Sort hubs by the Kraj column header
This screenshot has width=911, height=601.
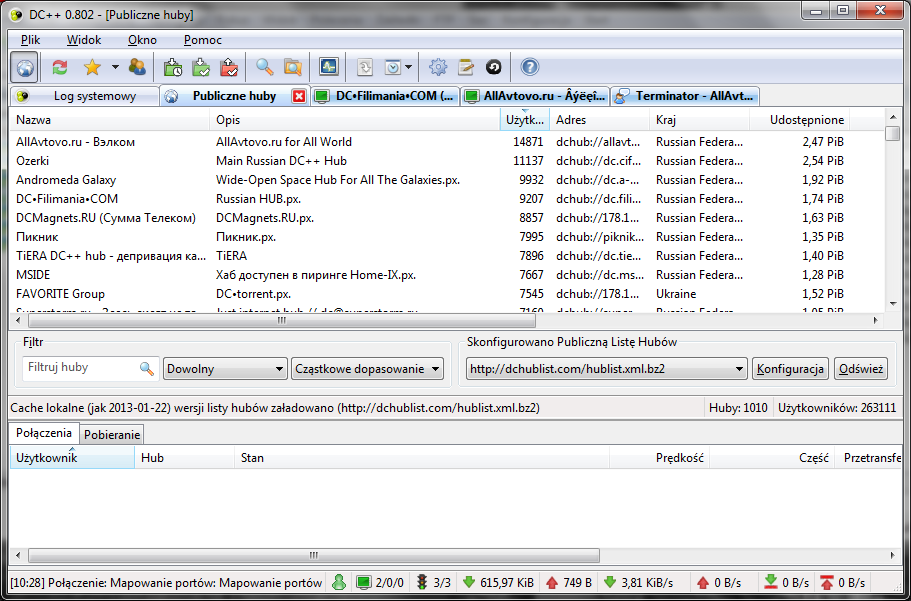click(700, 120)
